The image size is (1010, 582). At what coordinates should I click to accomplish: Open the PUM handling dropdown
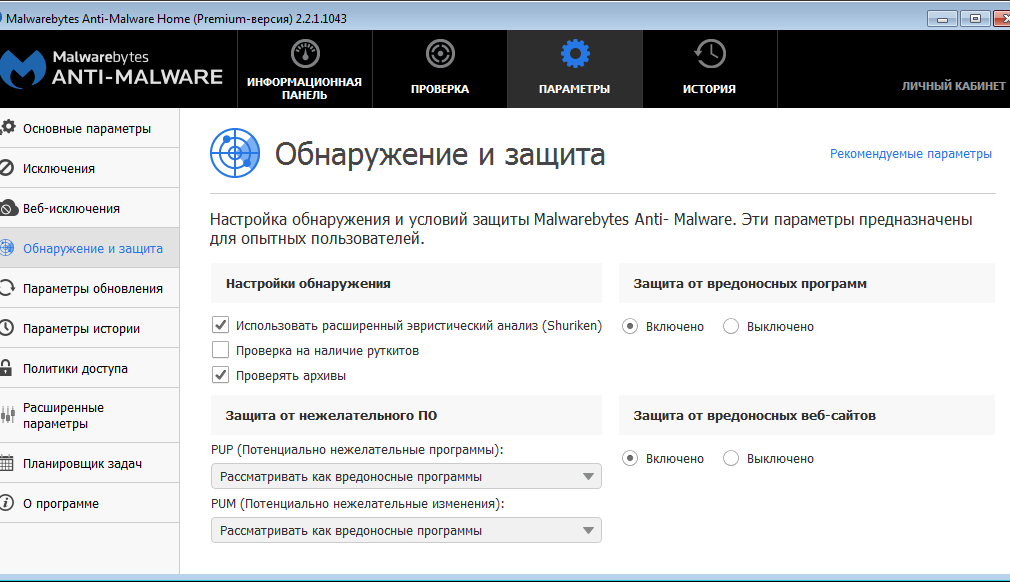(406, 530)
